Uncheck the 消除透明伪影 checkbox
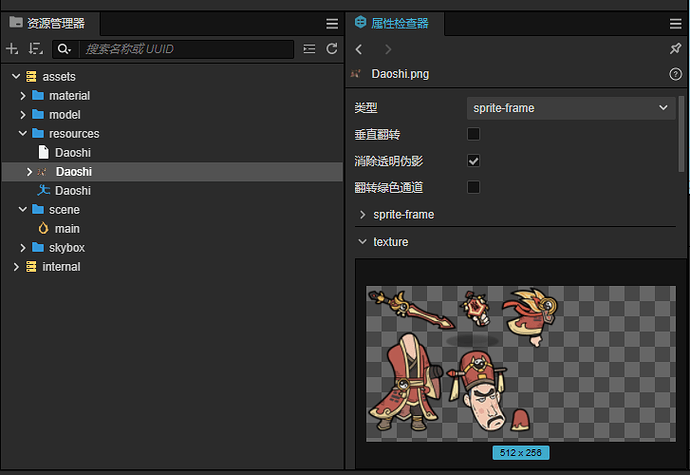This screenshot has height=475, width=690. click(x=473, y=161)
